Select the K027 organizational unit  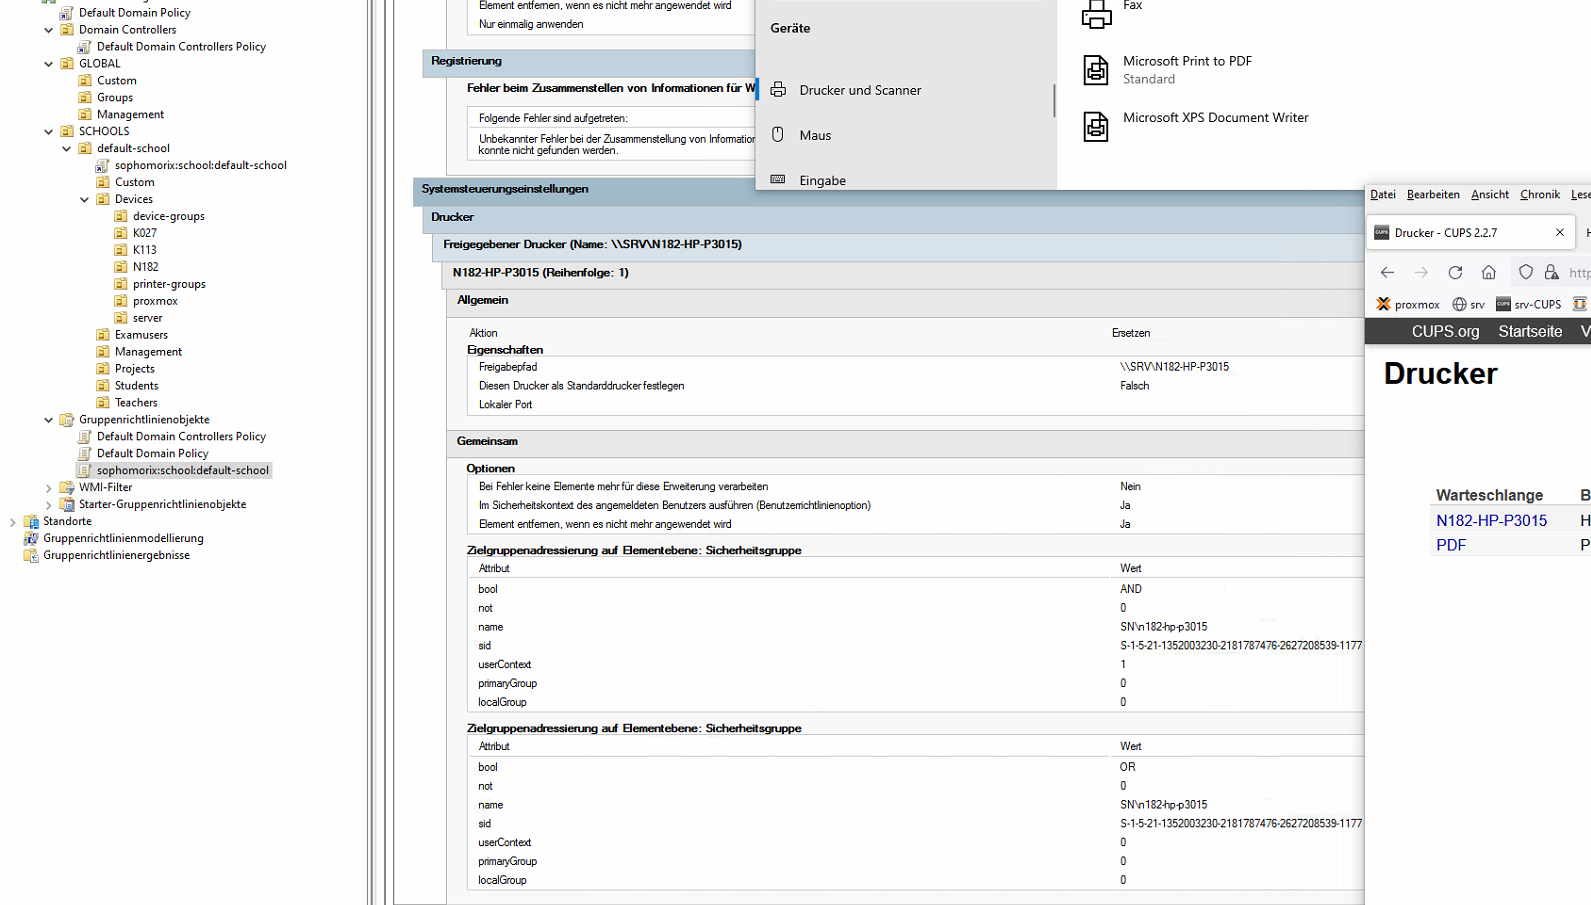pyautogui.click(x=144, y=233)
